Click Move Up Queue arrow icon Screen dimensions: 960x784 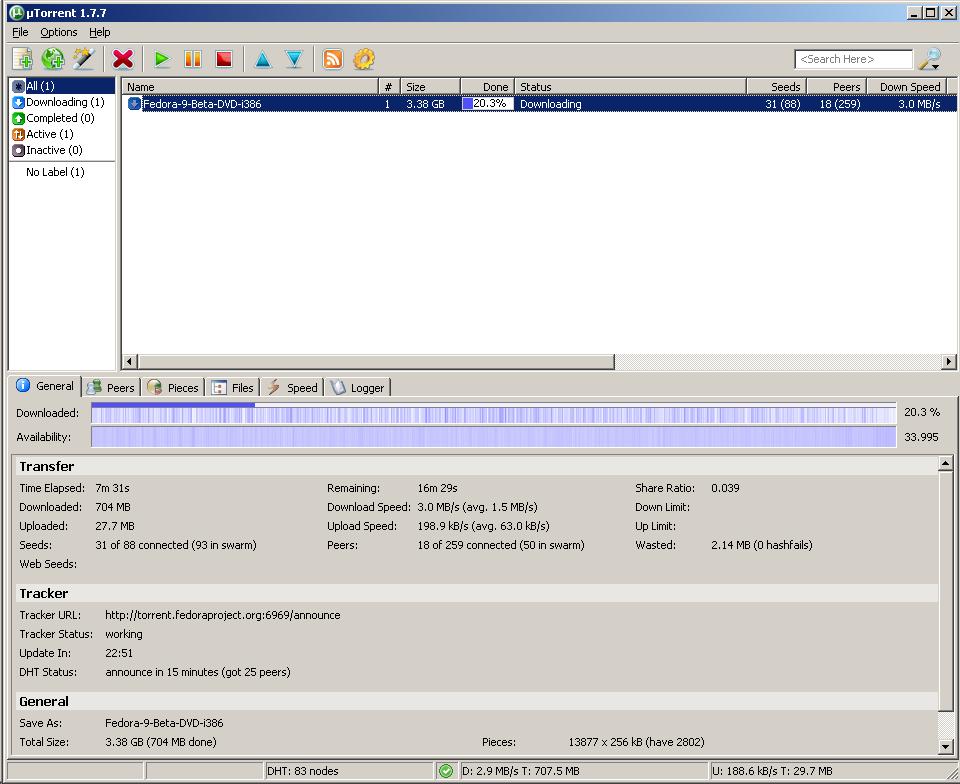pyautogui.click(x=263, y=59)
